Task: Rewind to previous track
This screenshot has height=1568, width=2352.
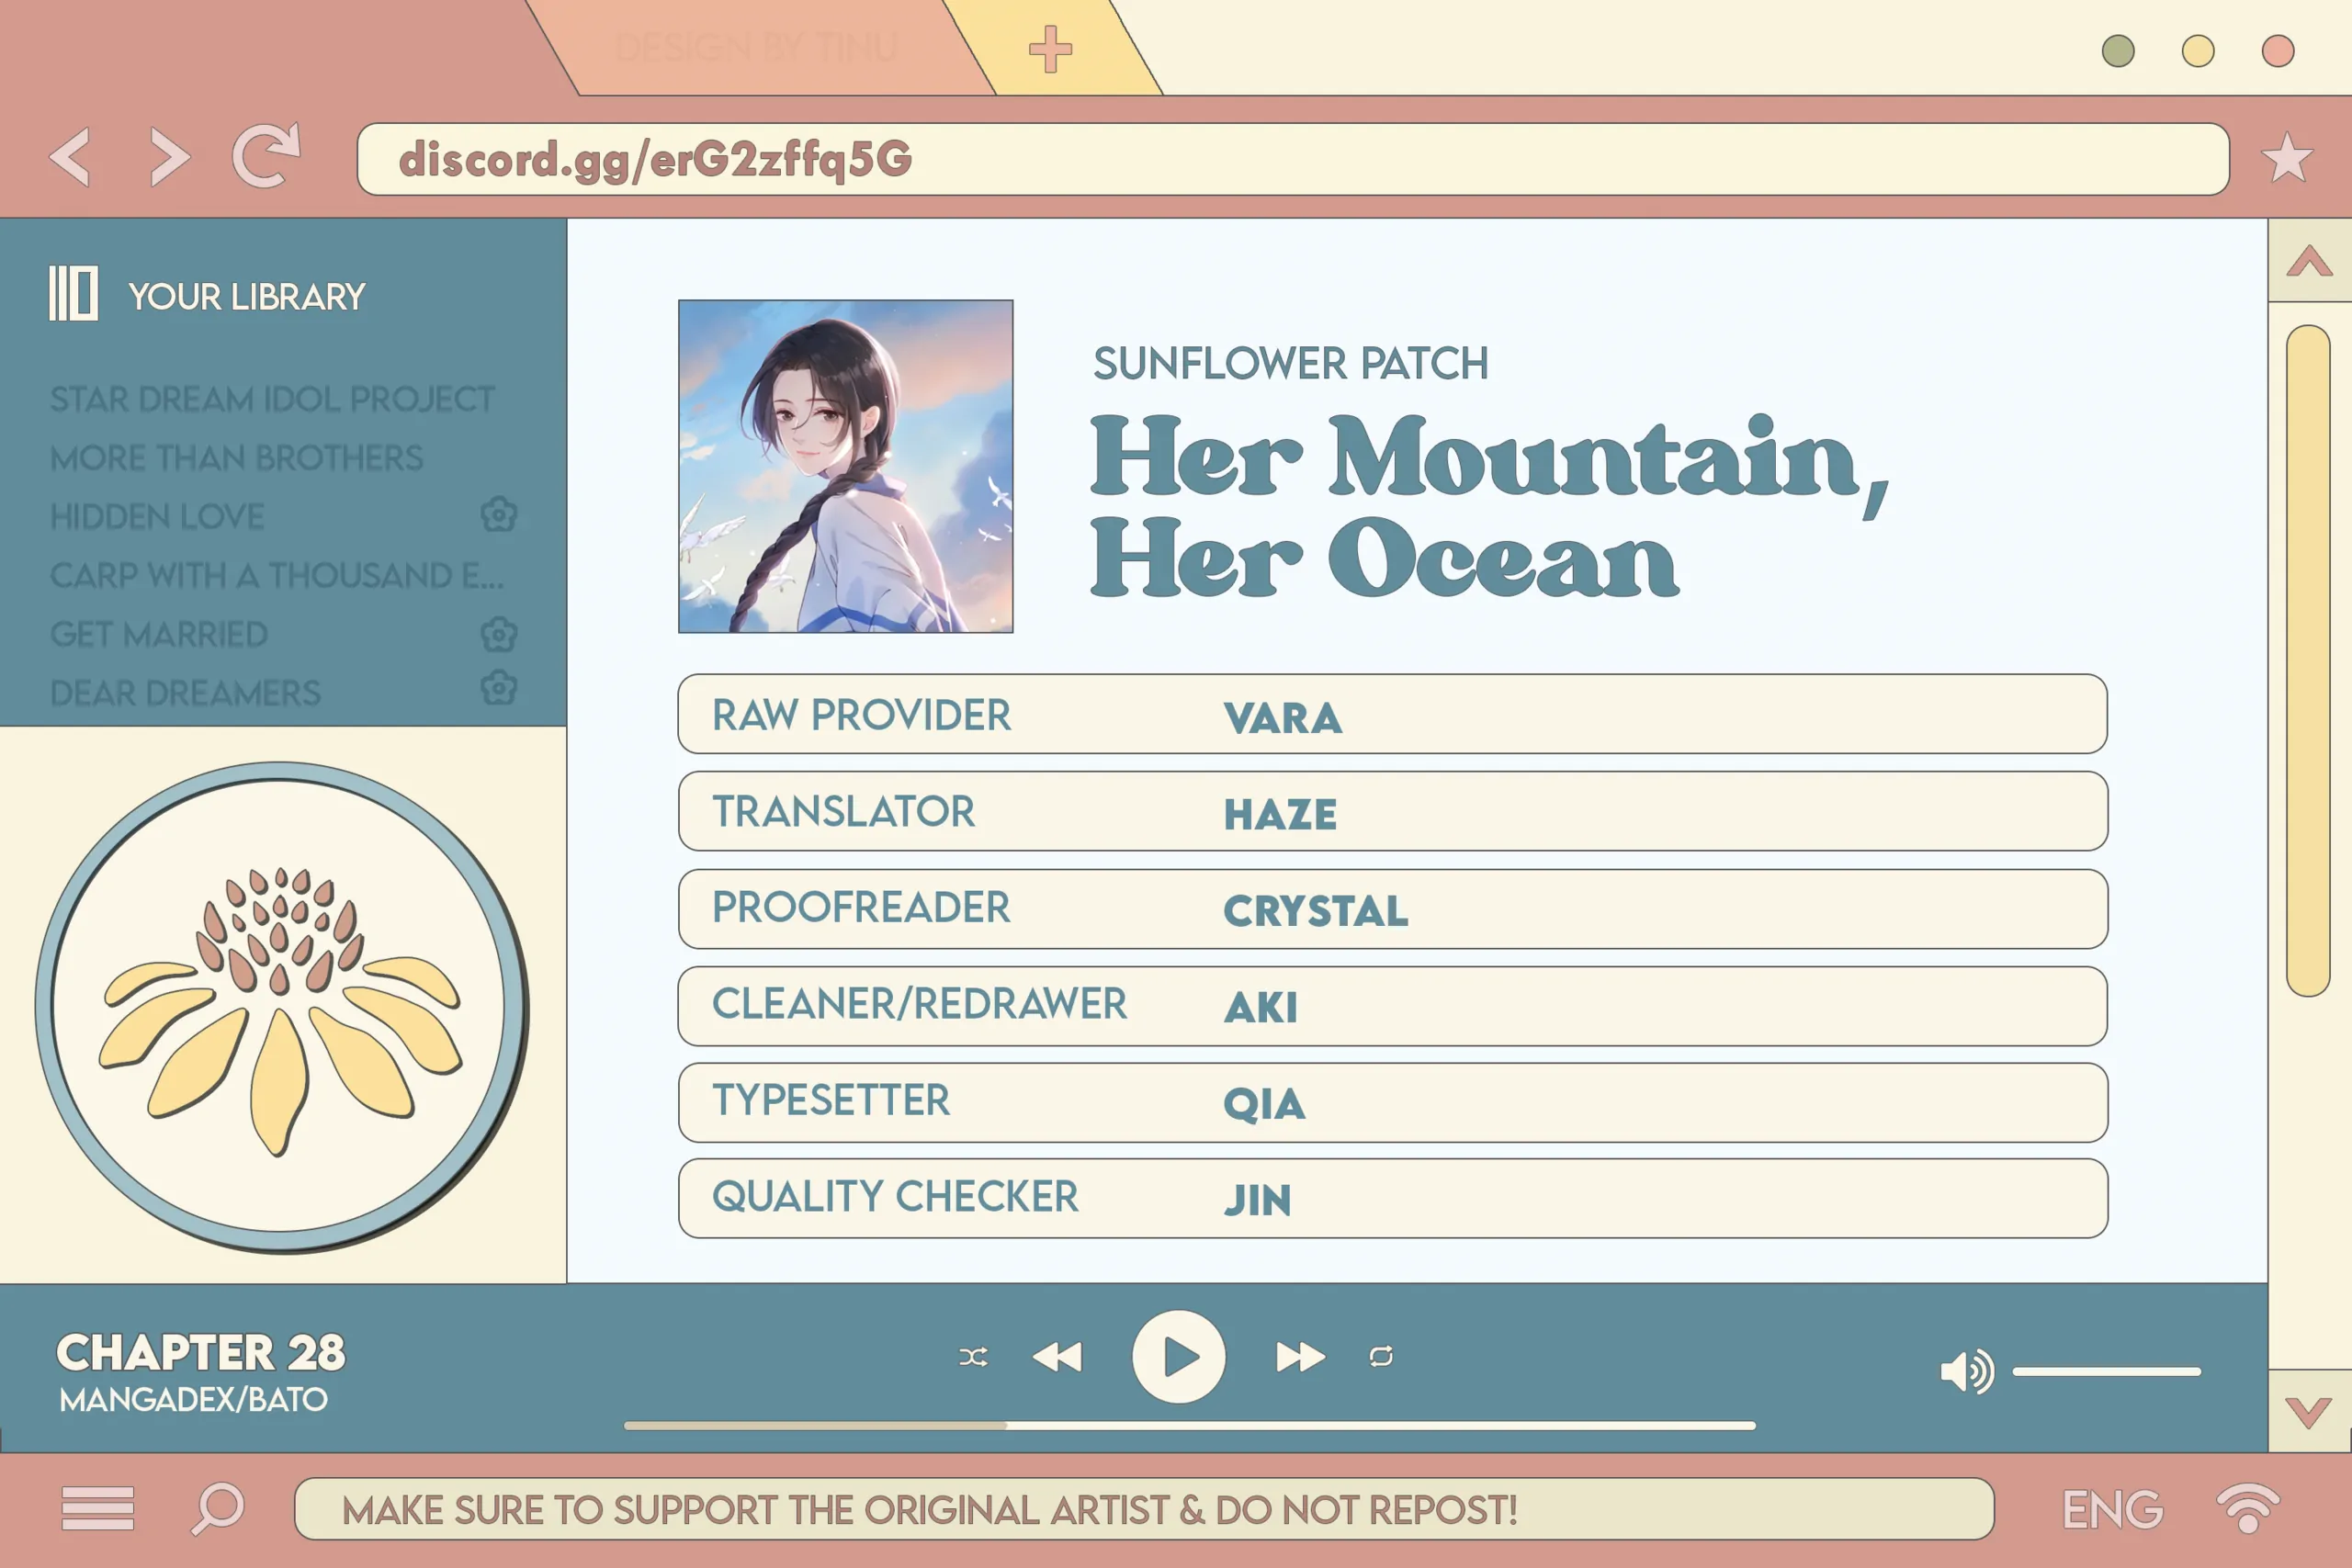Action: [x=1057, y=1357]
